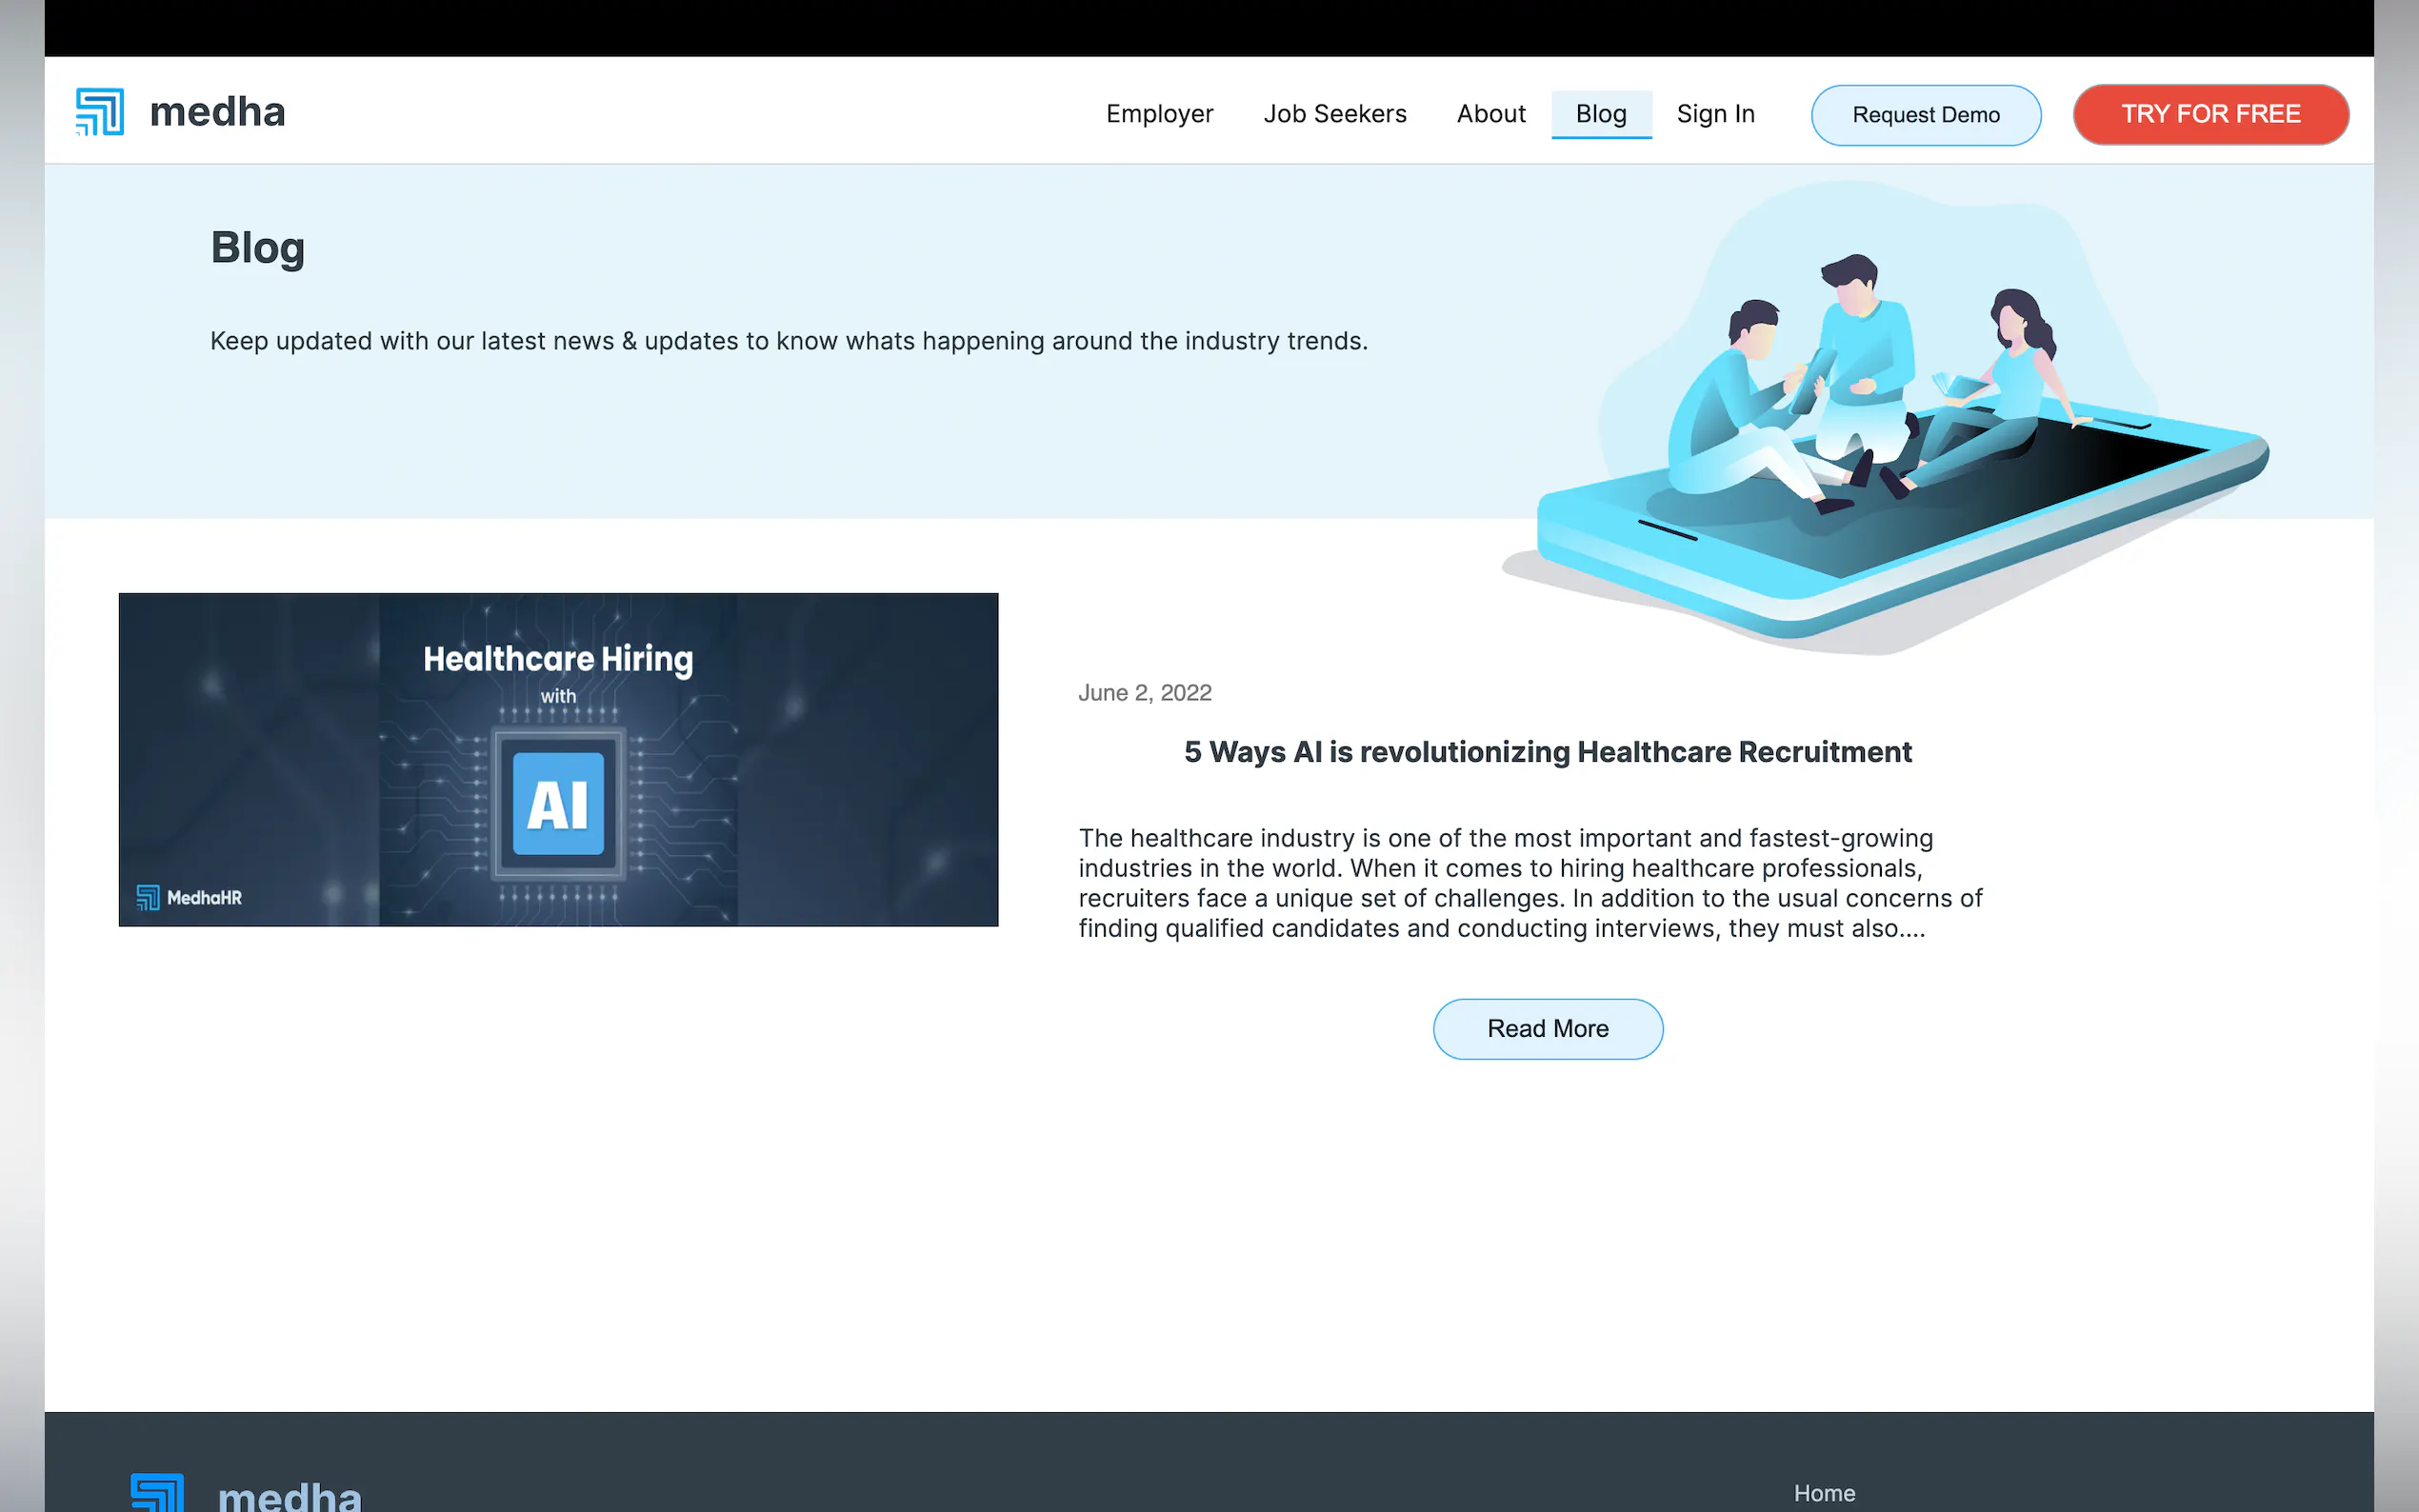The height and width of the screenshot is (1512, 2419).
Task: Click the Sign In link
Action: pyautogui.click(x=1715, y=114)
